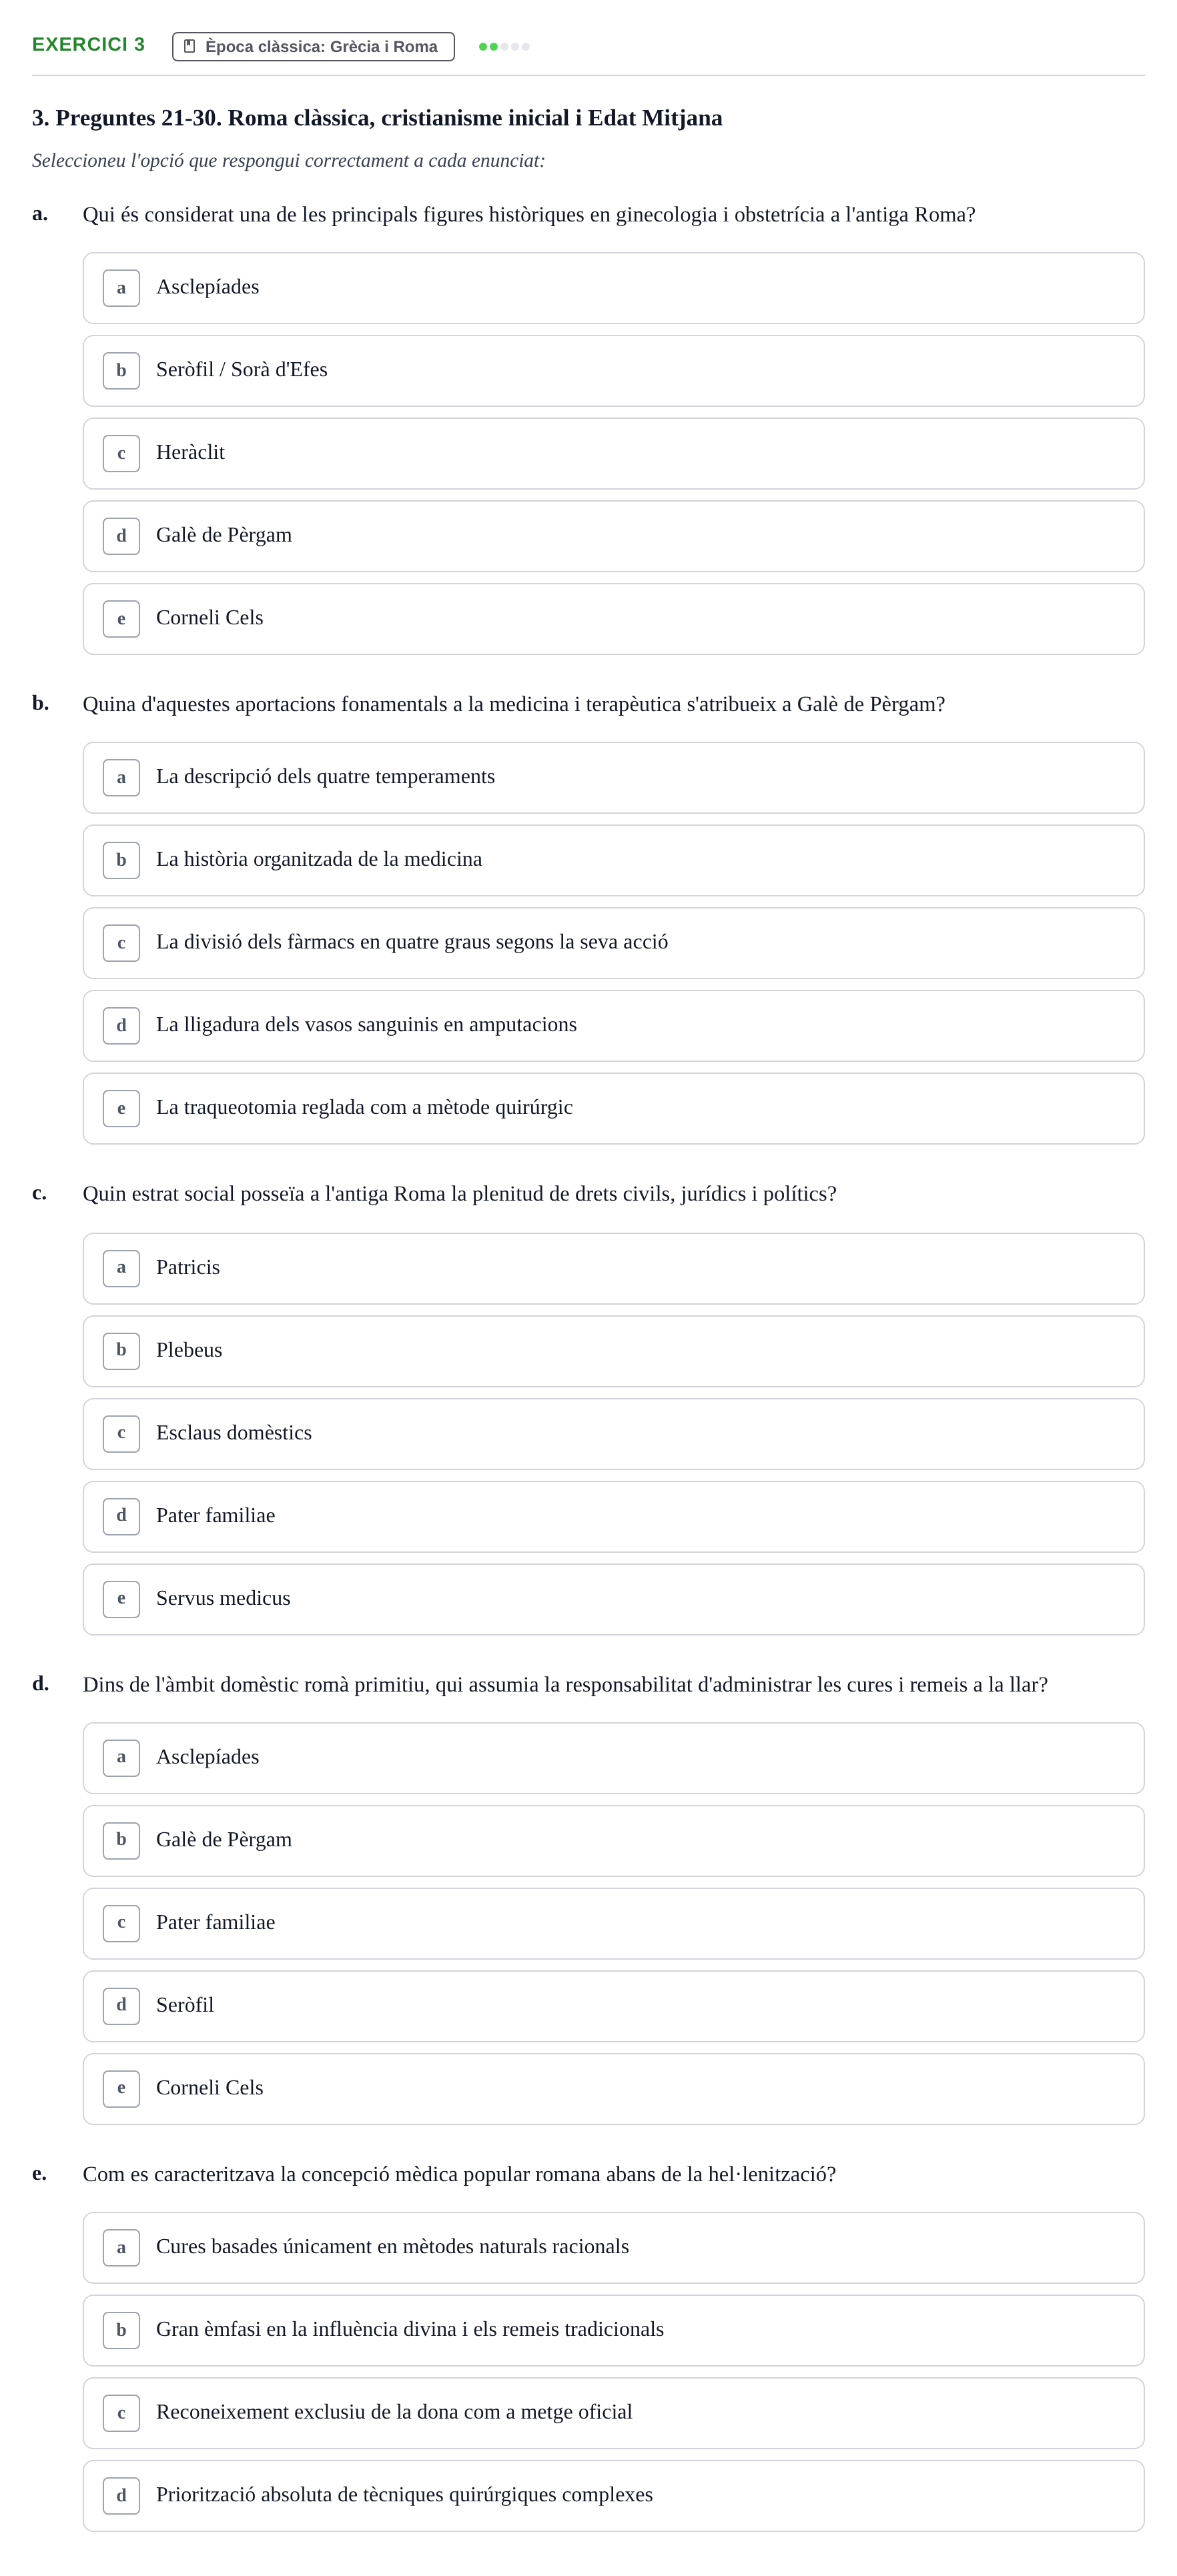Choose the Plebeus answer option
The width and height of the screenshot is (1177, 2576).
tap(613, 1351)
